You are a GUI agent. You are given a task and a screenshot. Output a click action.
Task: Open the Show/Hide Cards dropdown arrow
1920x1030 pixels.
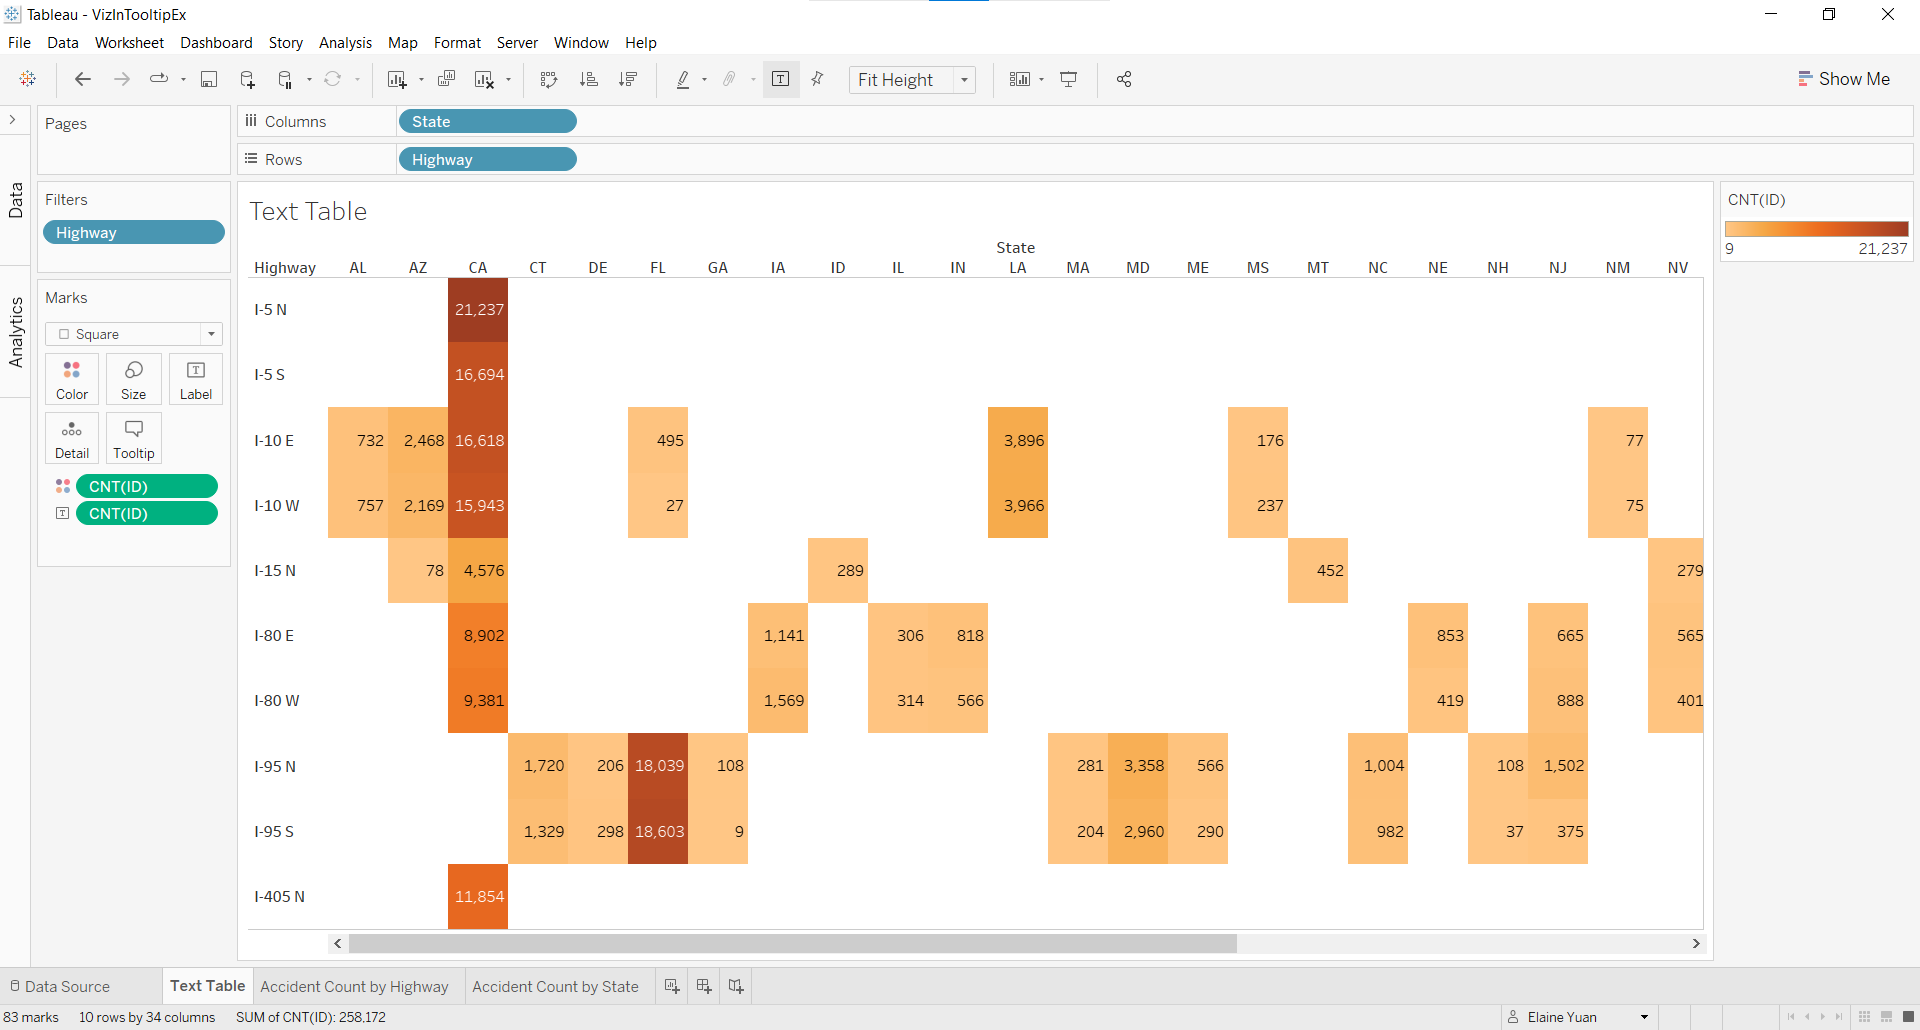point(1042,80)
